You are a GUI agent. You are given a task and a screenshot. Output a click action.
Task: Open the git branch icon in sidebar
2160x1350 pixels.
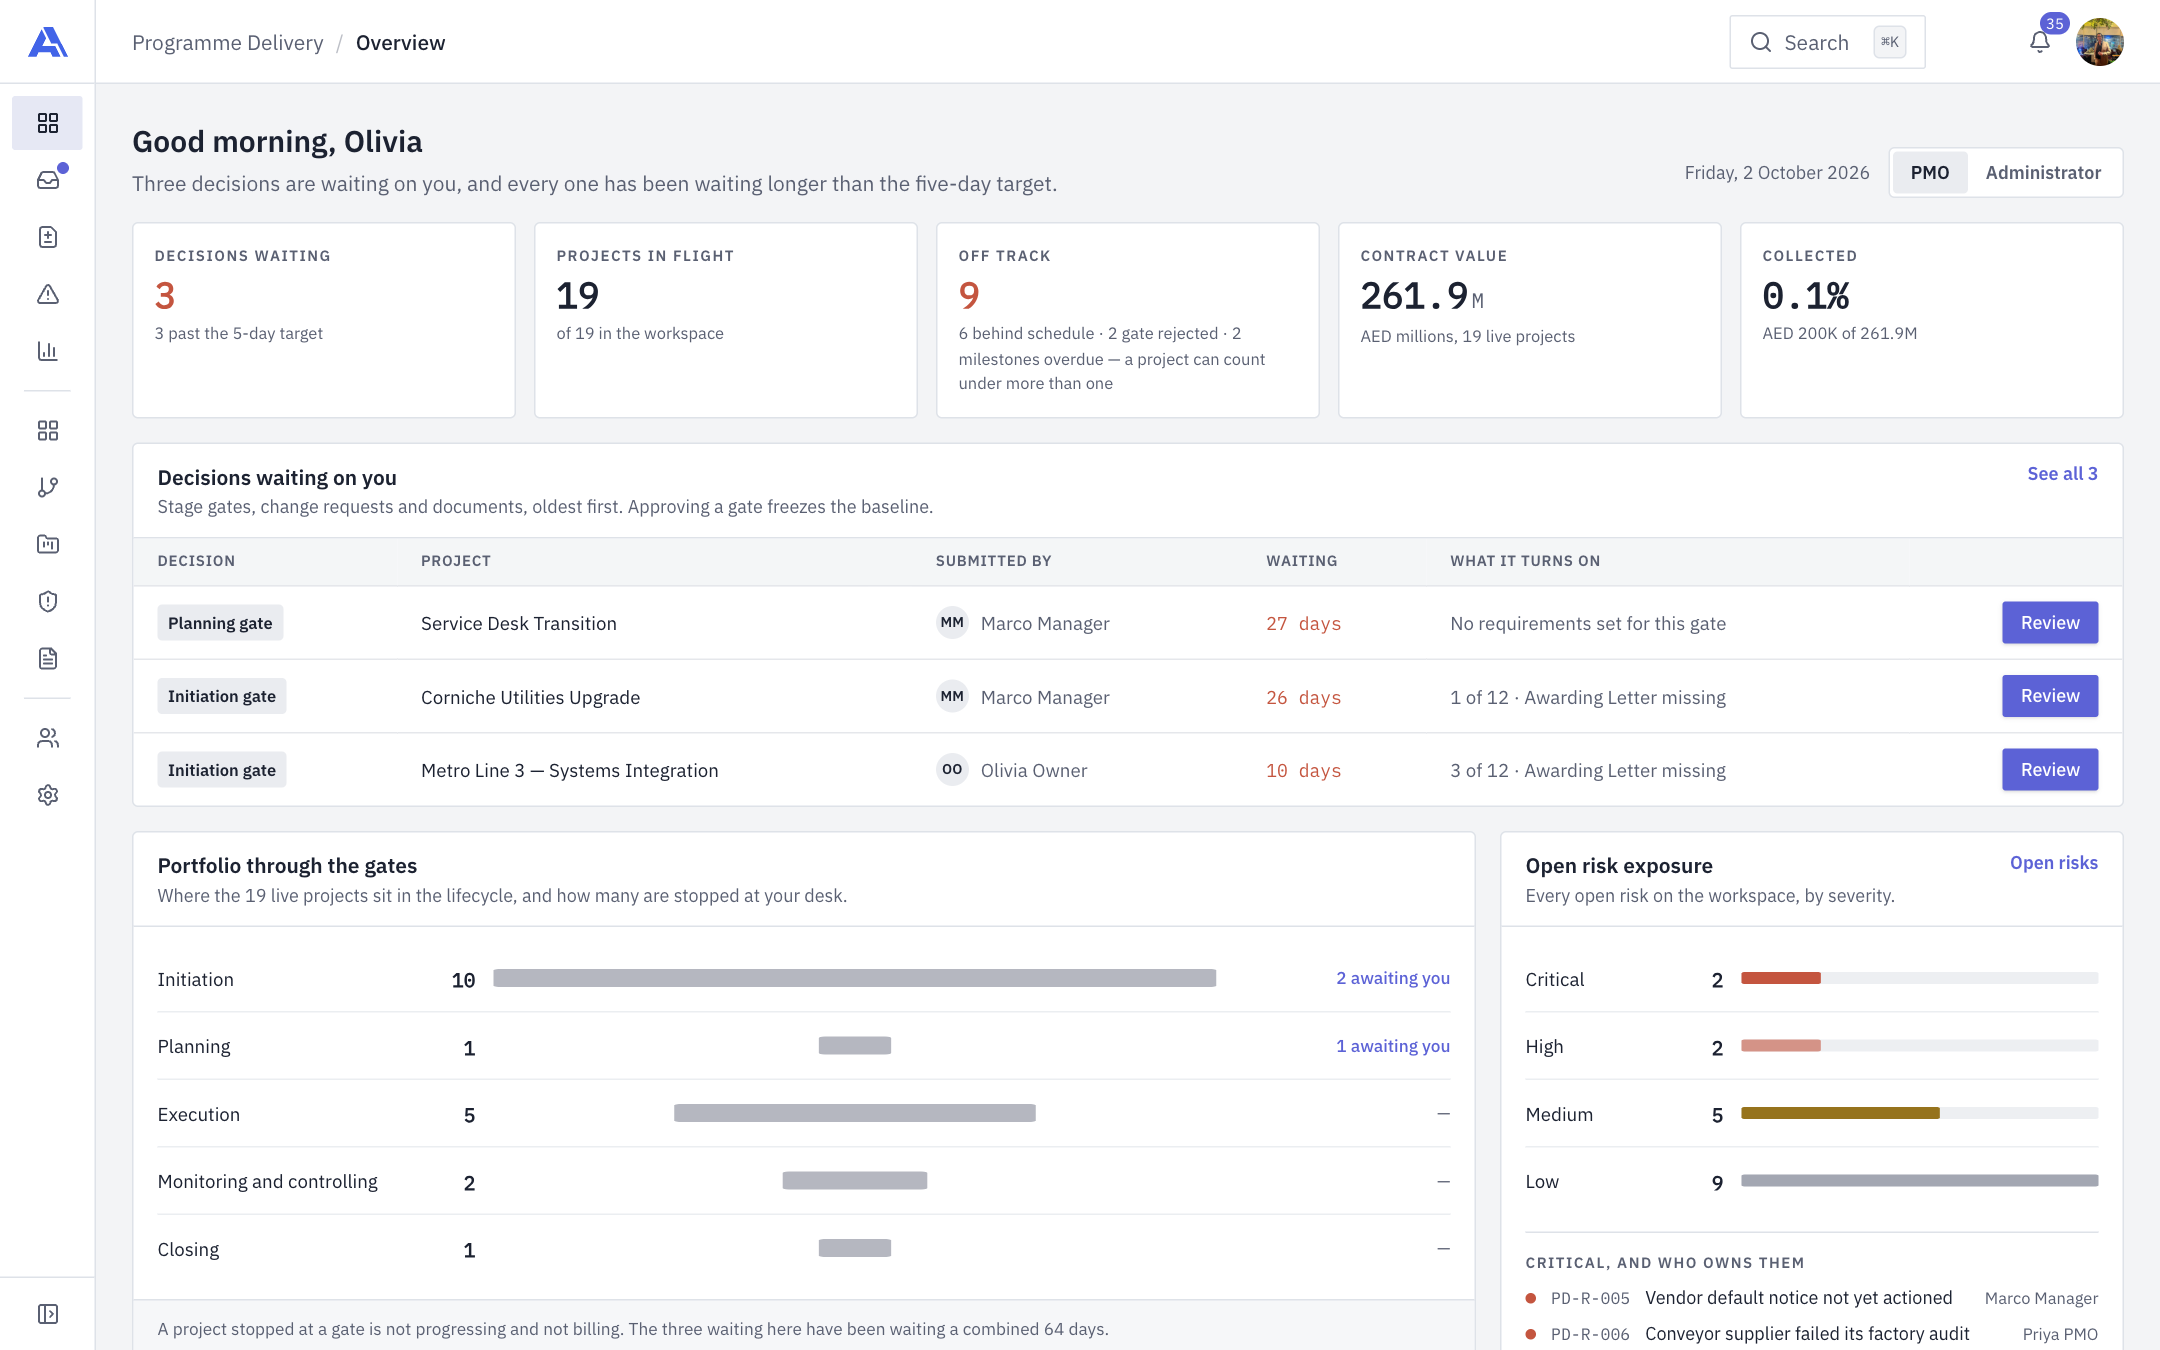tap(47, 487)
